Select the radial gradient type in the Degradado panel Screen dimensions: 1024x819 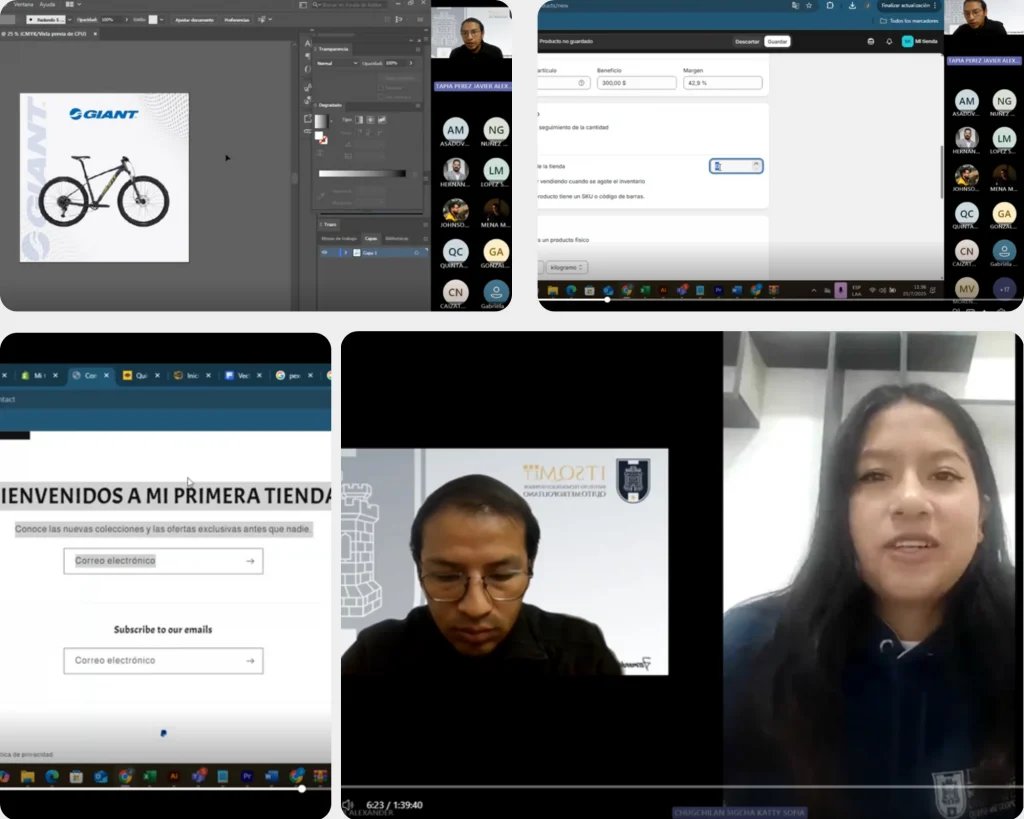point(371,120)
